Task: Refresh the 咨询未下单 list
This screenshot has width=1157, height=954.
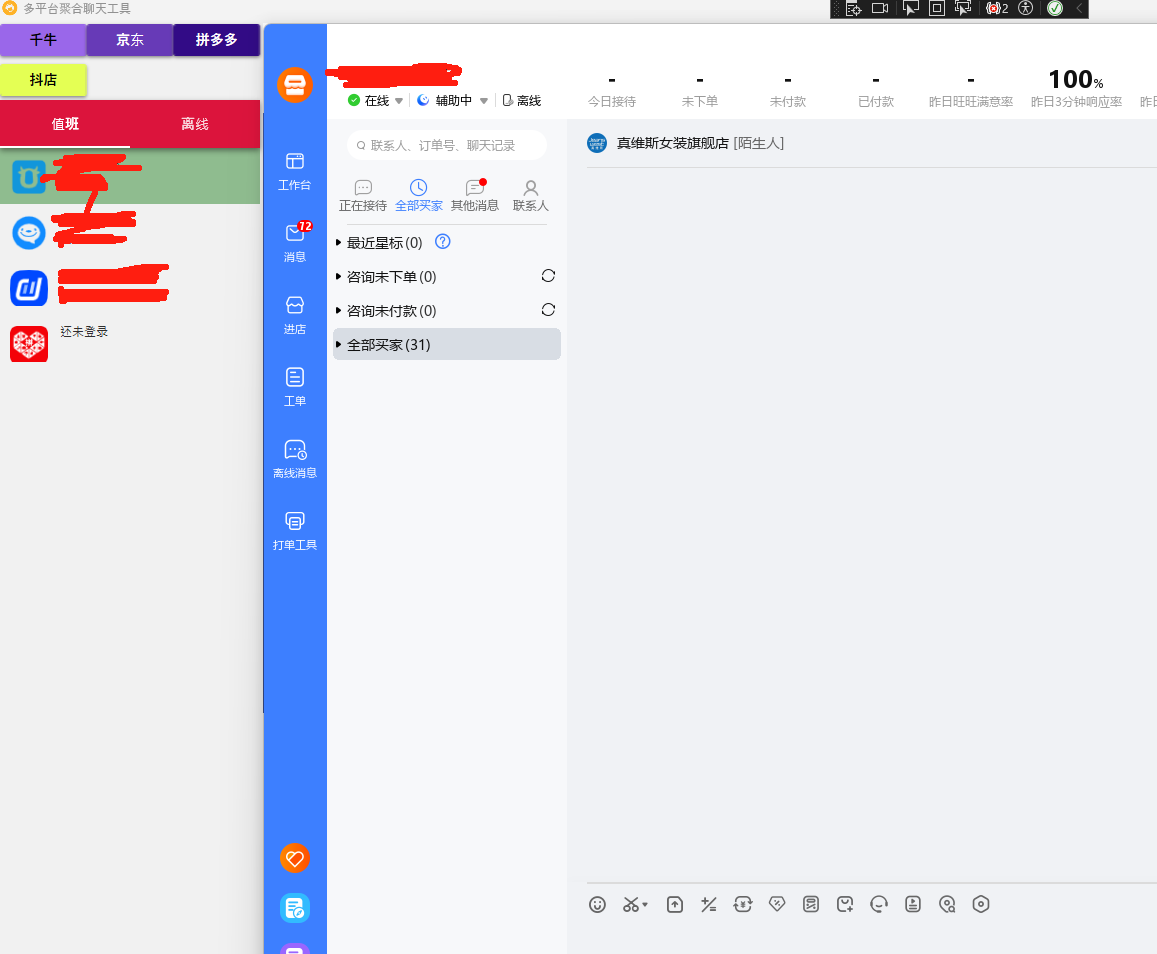Action: (x=548, y=276)
